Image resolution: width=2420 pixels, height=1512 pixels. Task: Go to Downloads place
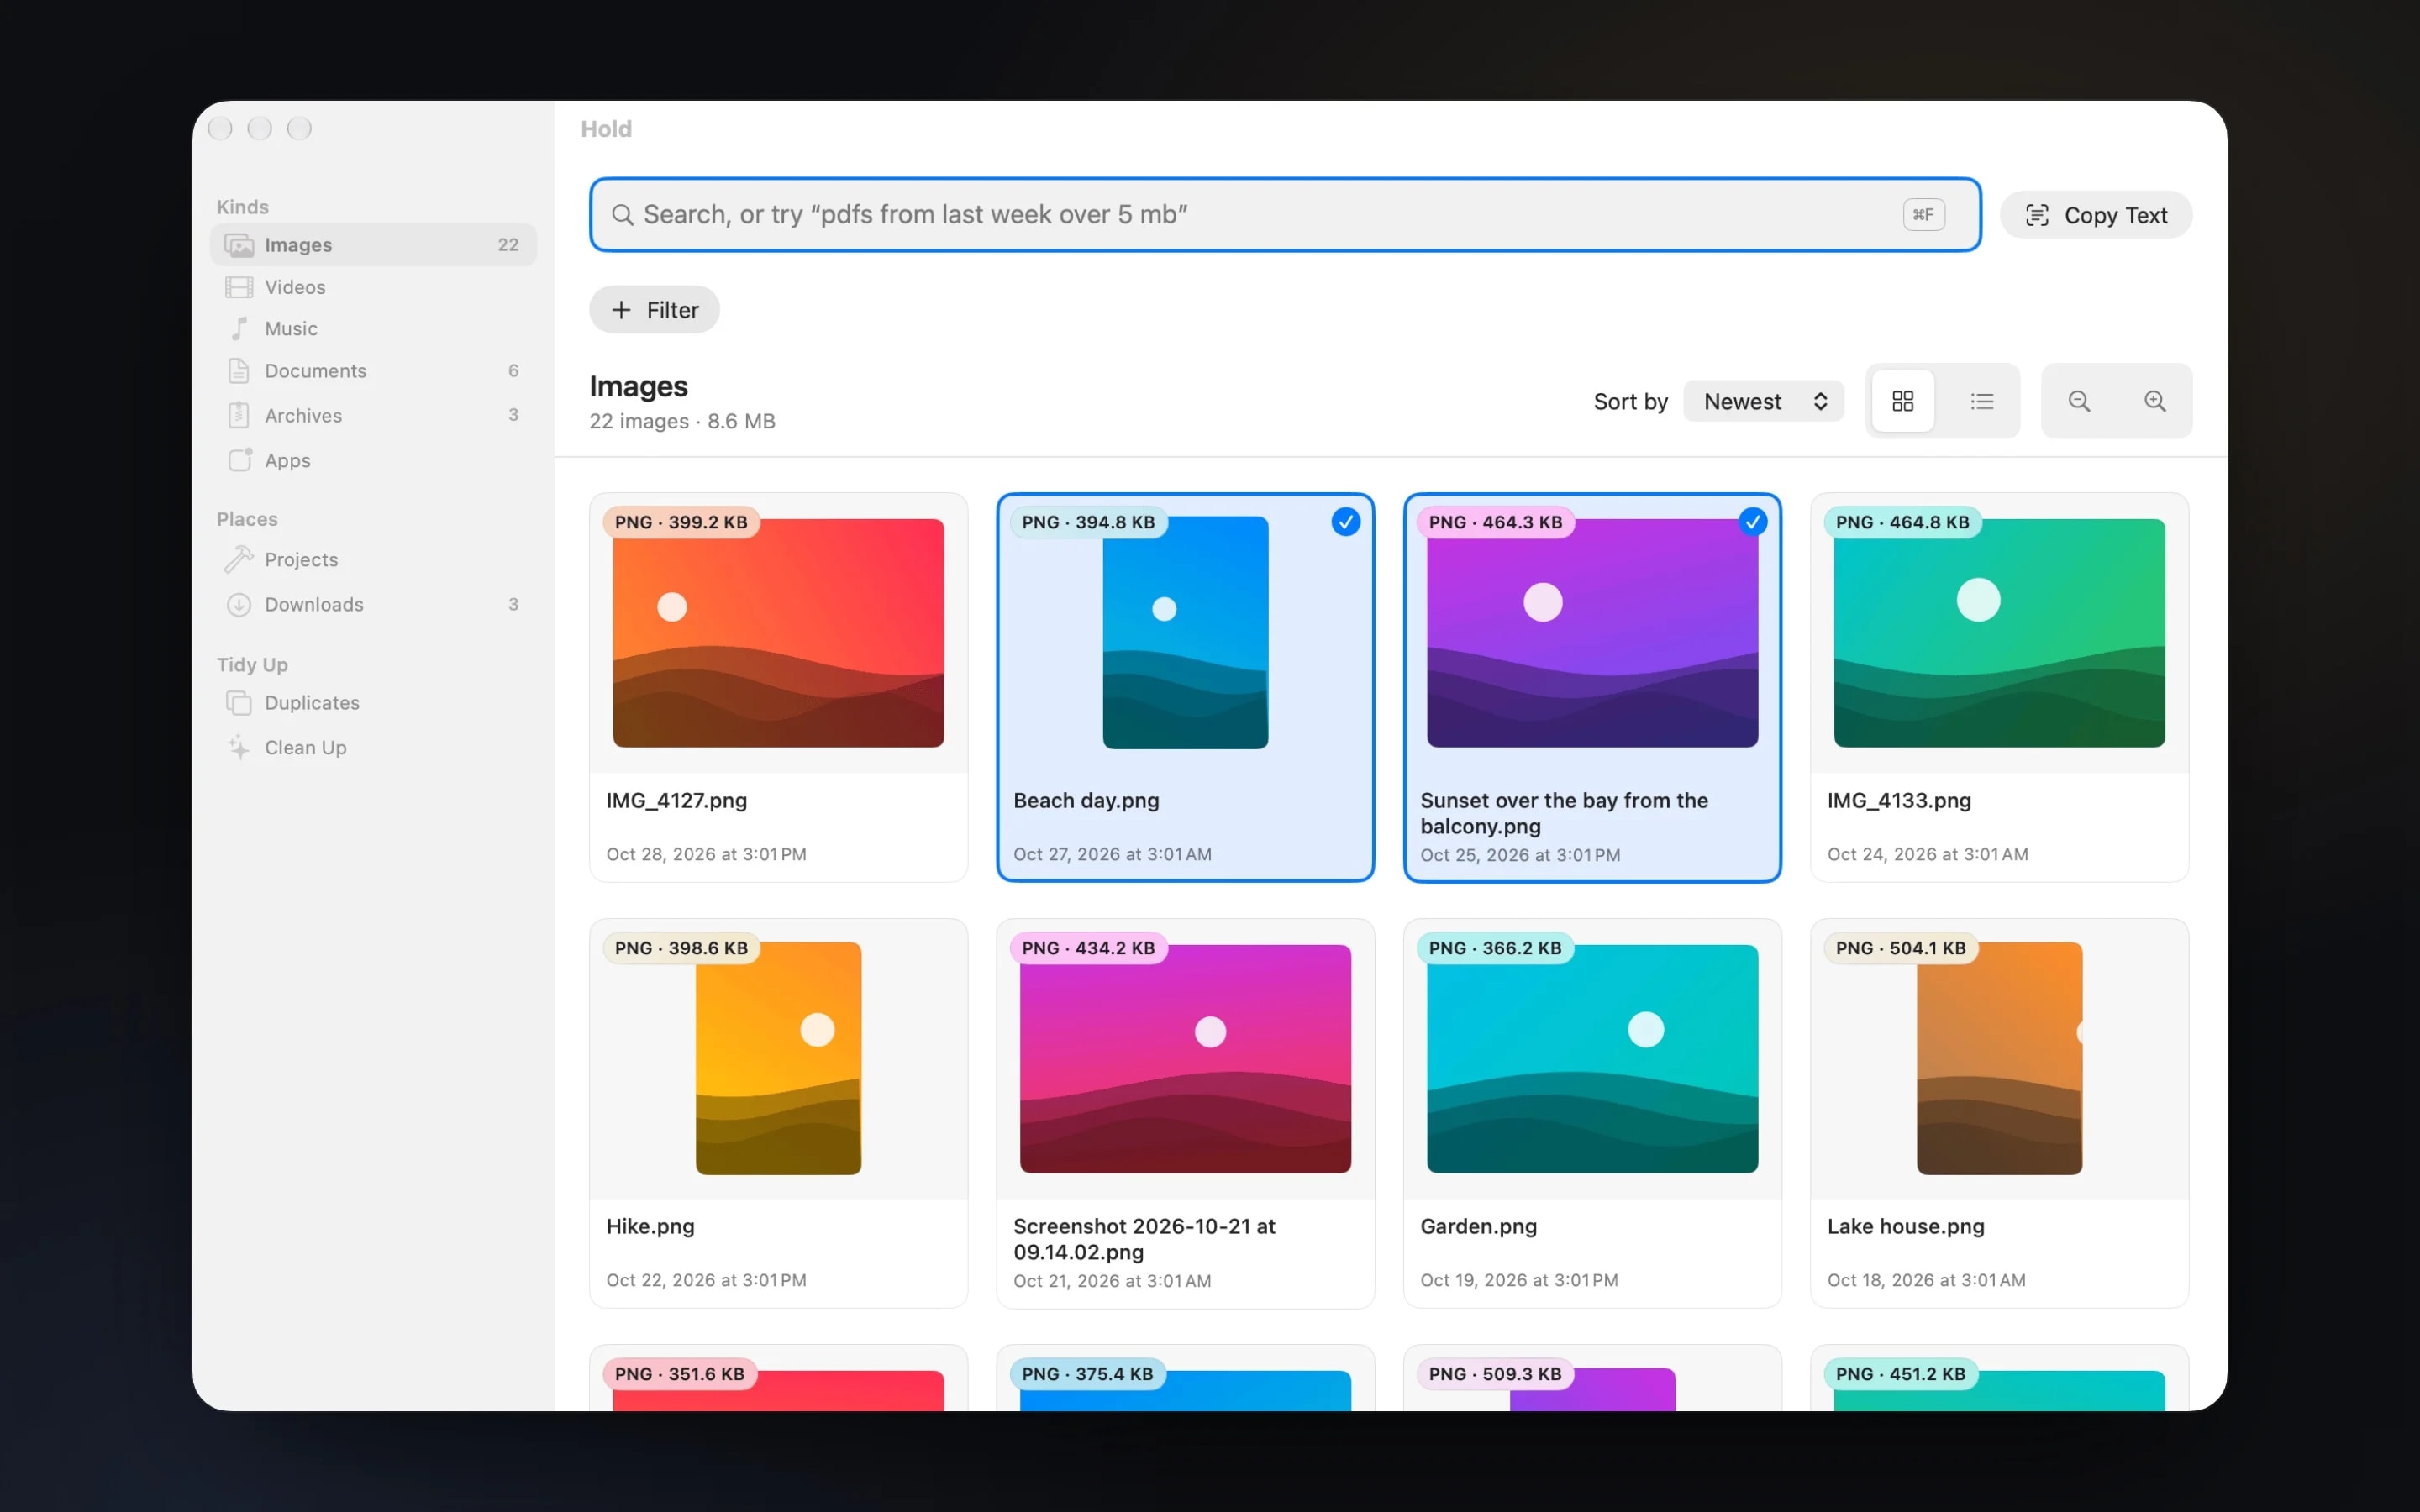click(x=373, y=604)
